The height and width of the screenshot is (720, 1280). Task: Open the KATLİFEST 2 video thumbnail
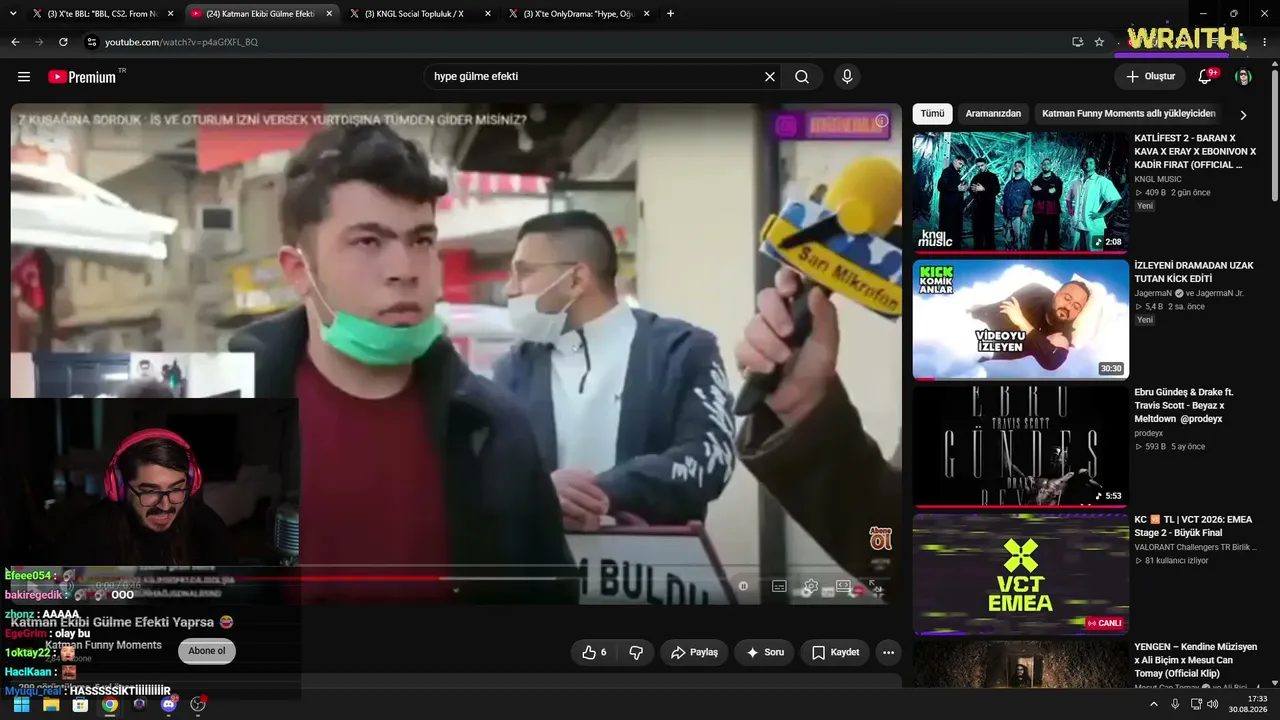point(1021,192)
